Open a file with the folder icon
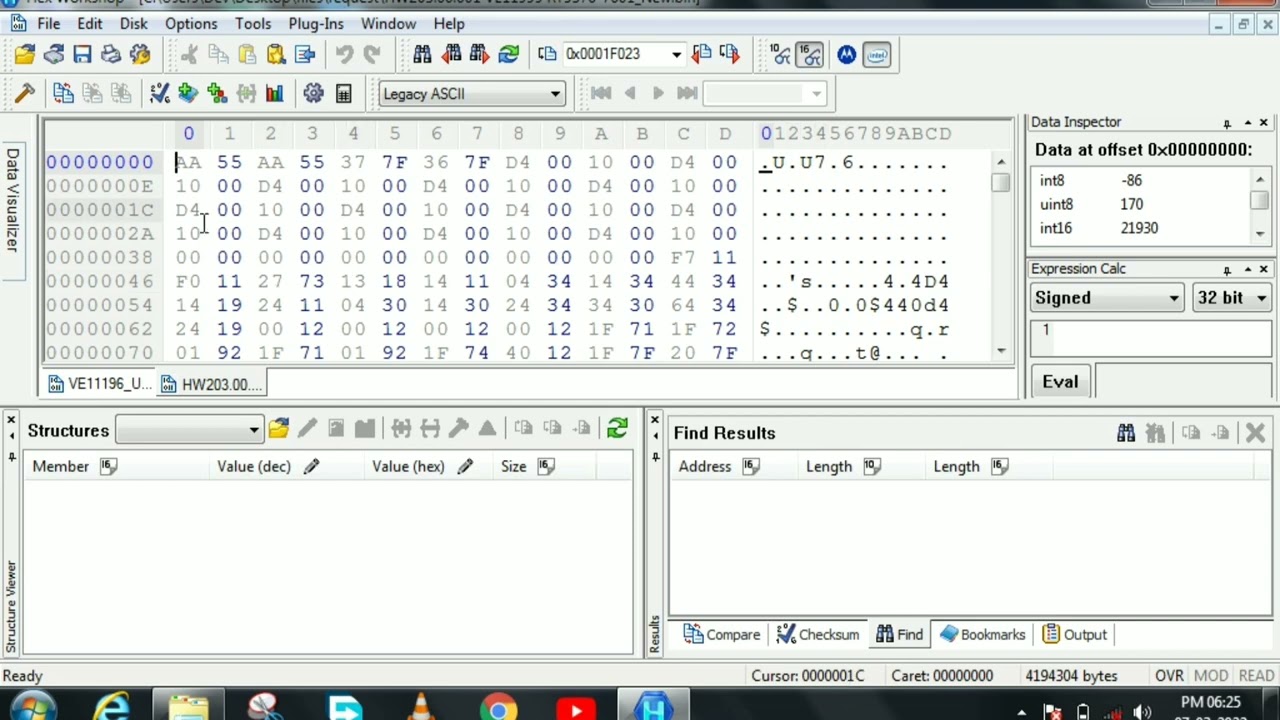 point(24,54)
